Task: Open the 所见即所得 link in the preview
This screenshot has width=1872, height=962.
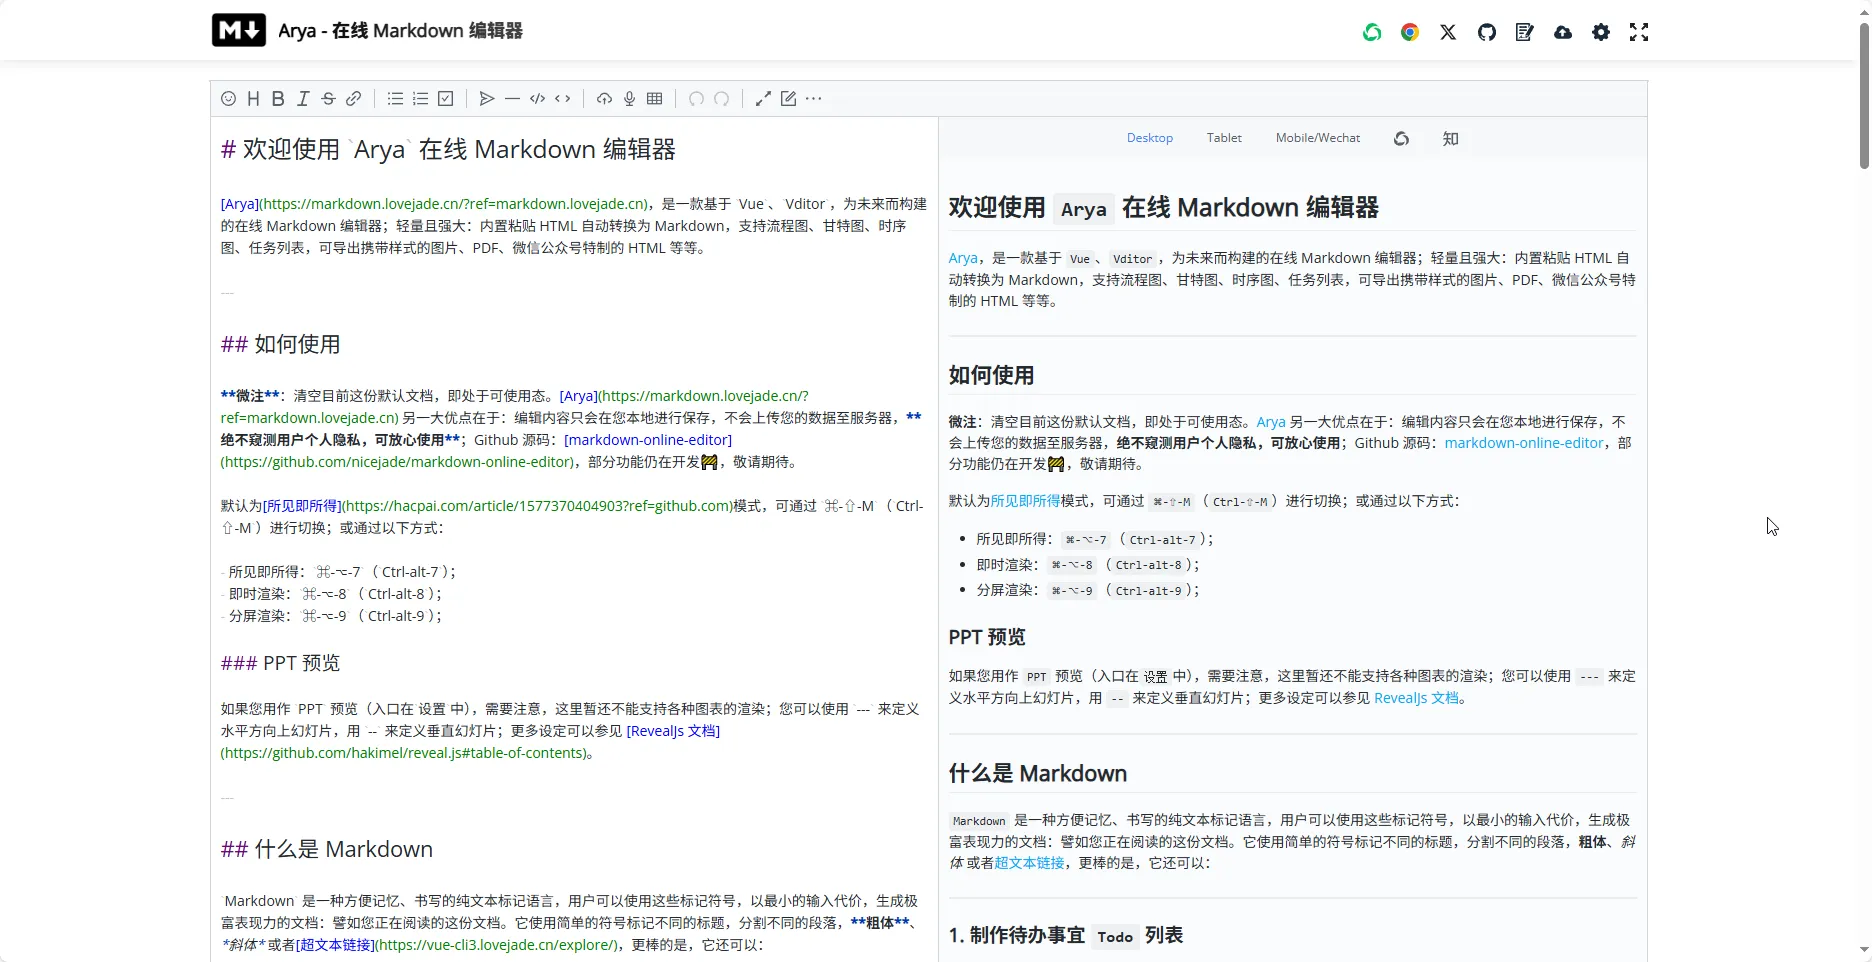Action: 1025,501
